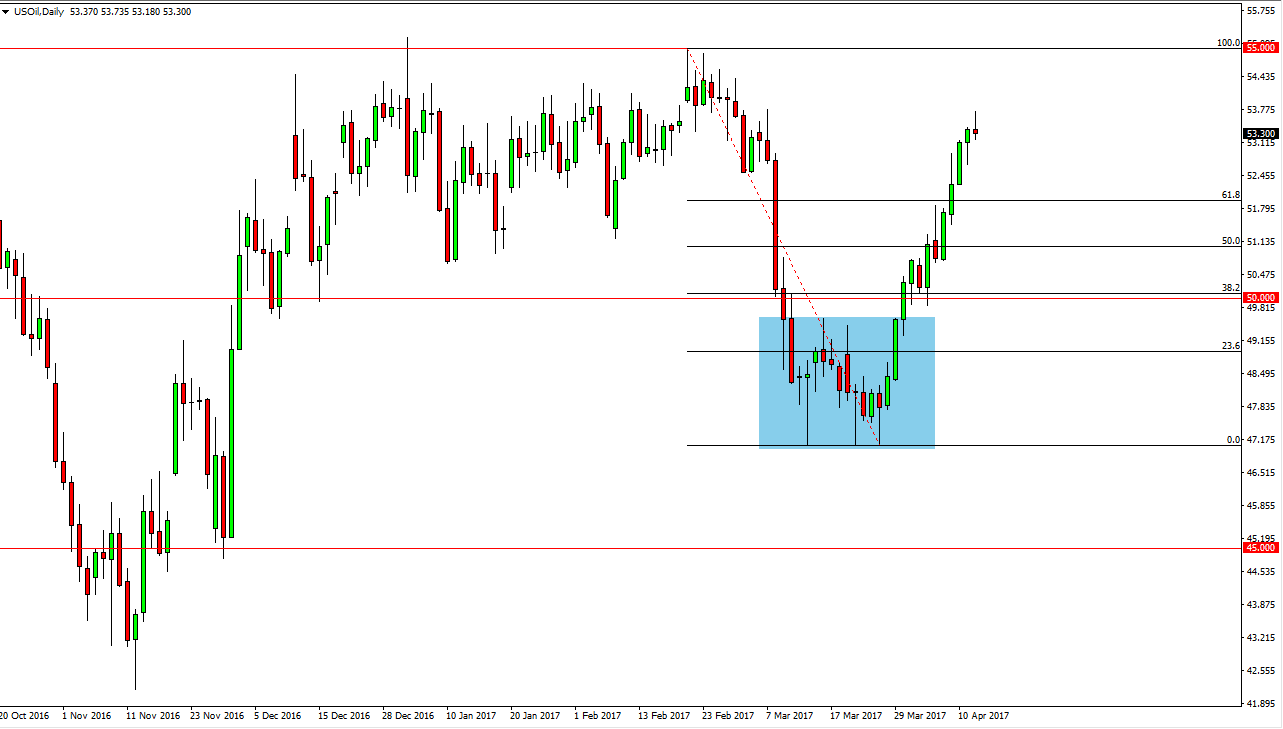Click the red 55.000 price label
The width and height of the screenshot is (1283, 729).
point(1260,48)
